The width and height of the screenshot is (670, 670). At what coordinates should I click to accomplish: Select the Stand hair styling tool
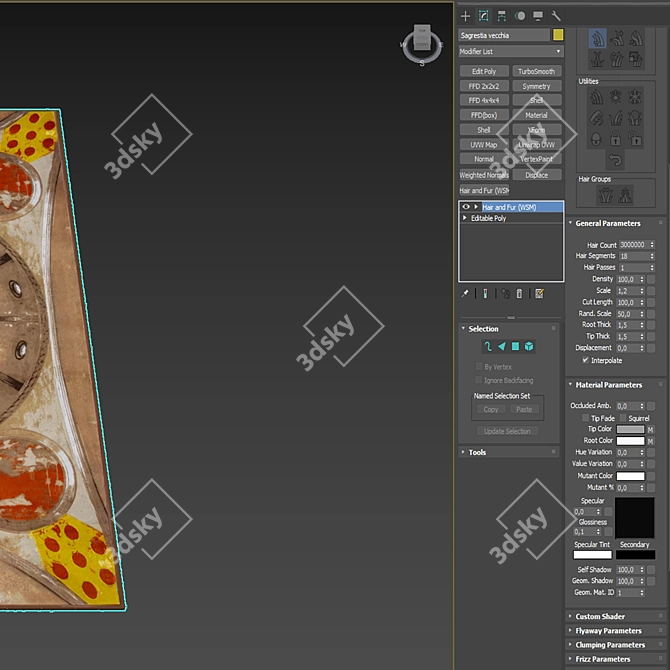(x=617, y=39)
